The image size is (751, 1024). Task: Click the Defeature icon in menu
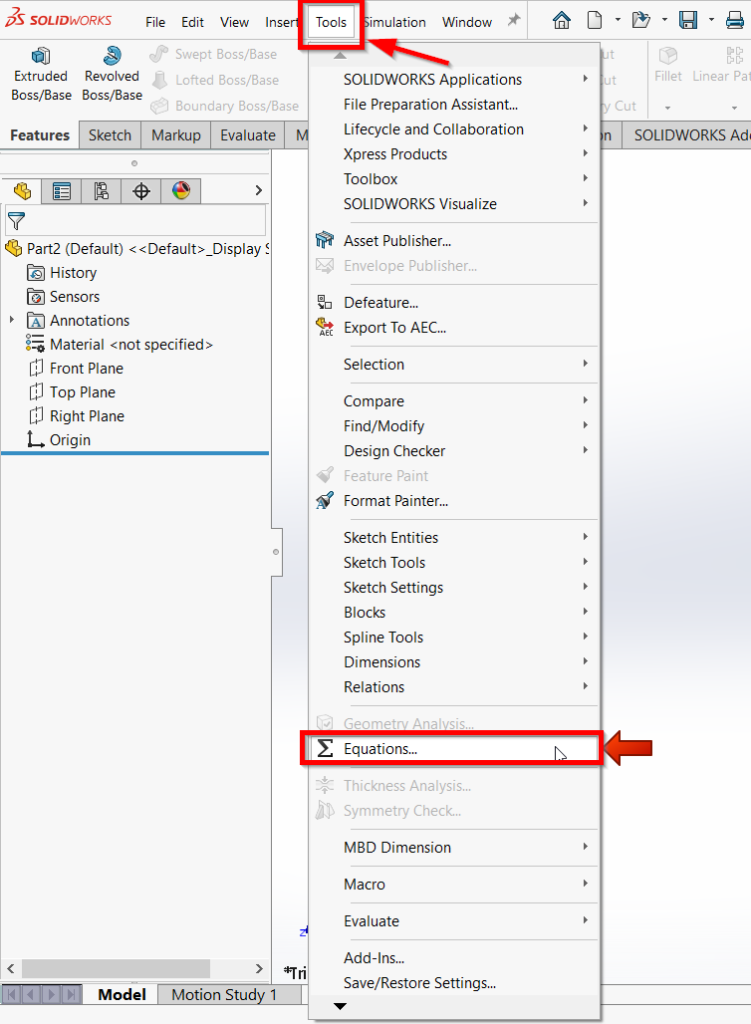(325, 302)
